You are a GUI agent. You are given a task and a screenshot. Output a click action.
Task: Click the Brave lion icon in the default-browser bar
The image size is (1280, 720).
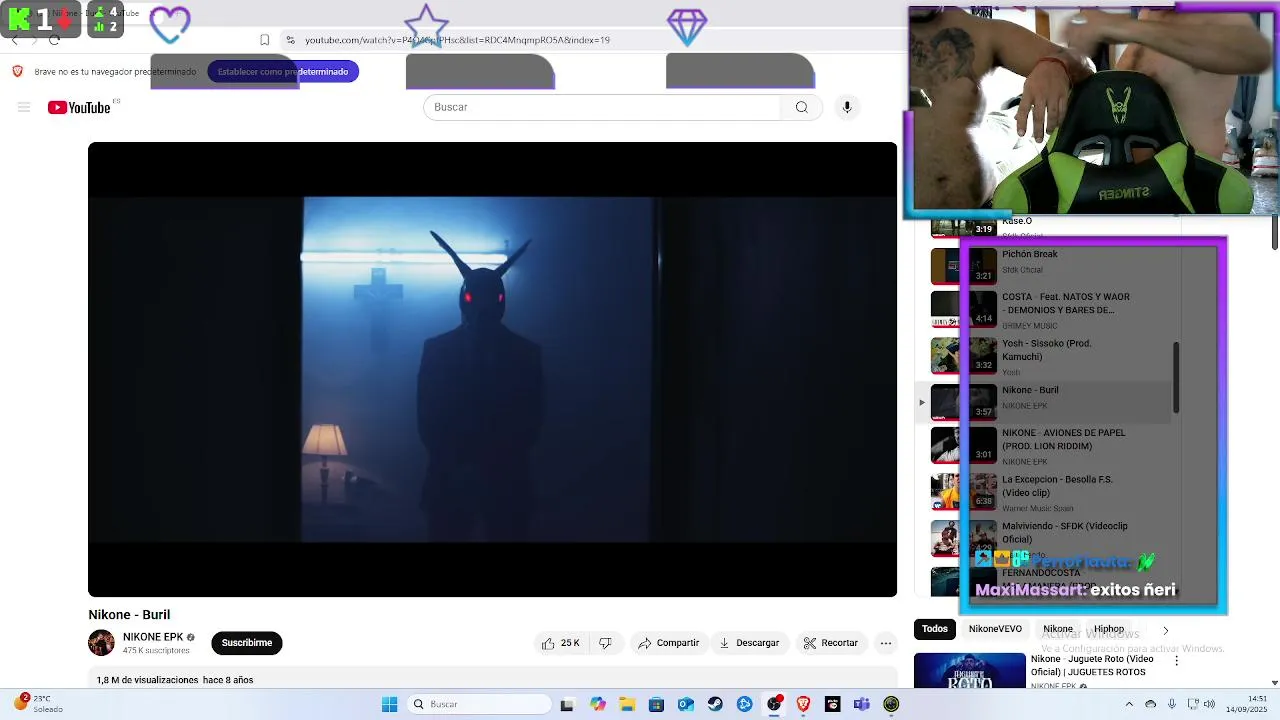click(17, 71)
